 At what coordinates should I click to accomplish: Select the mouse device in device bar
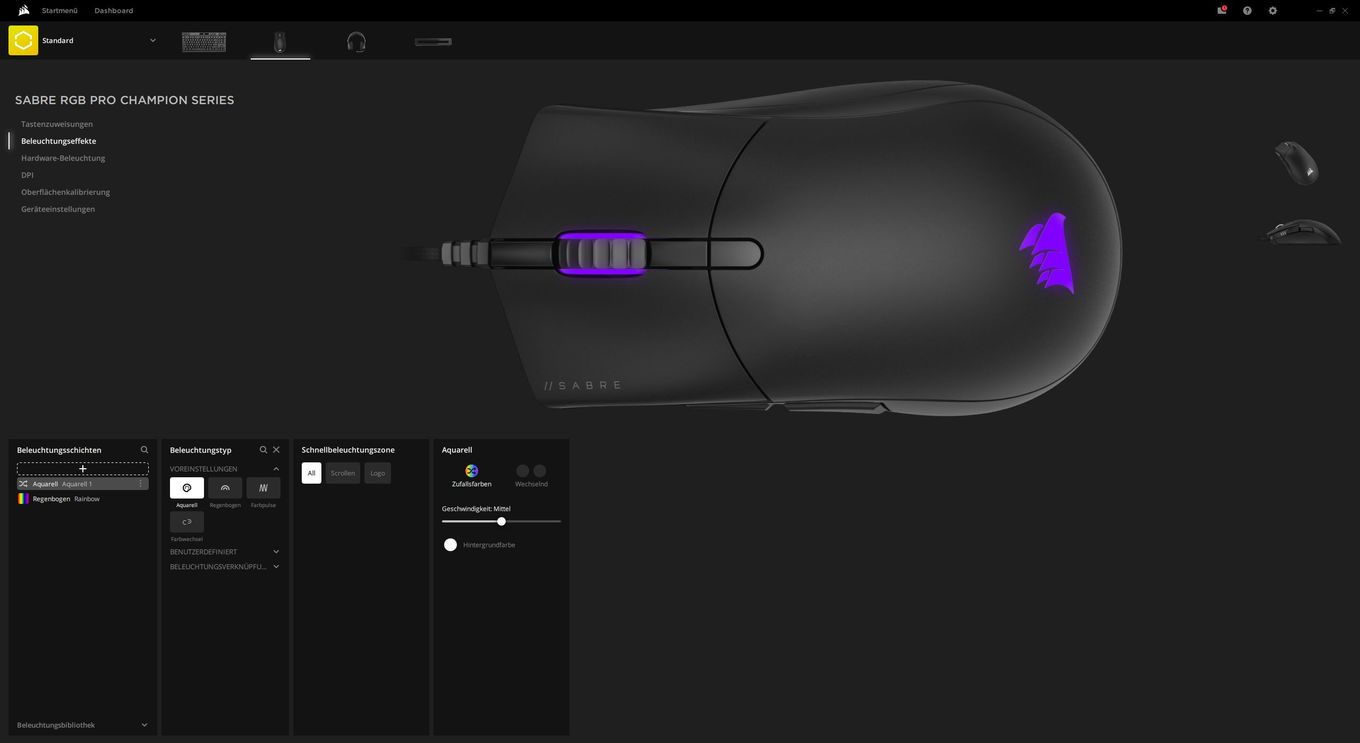[280, 42]
